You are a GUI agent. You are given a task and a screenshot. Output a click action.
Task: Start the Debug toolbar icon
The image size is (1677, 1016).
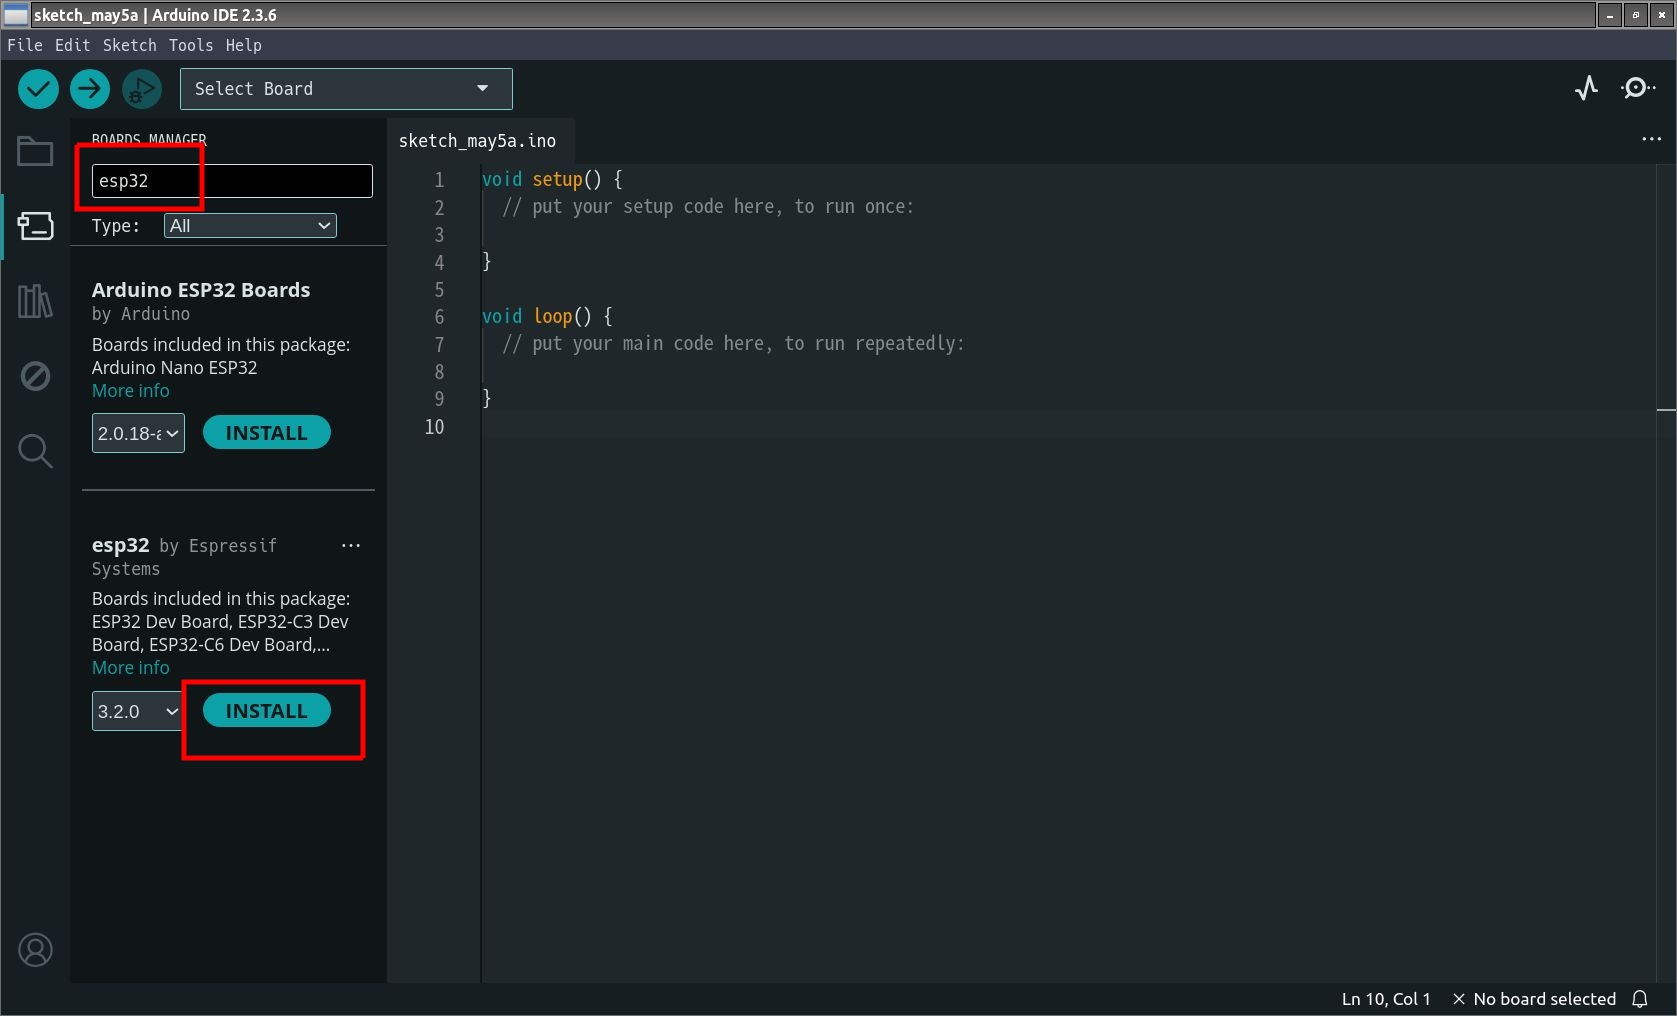tap(141, 89)
